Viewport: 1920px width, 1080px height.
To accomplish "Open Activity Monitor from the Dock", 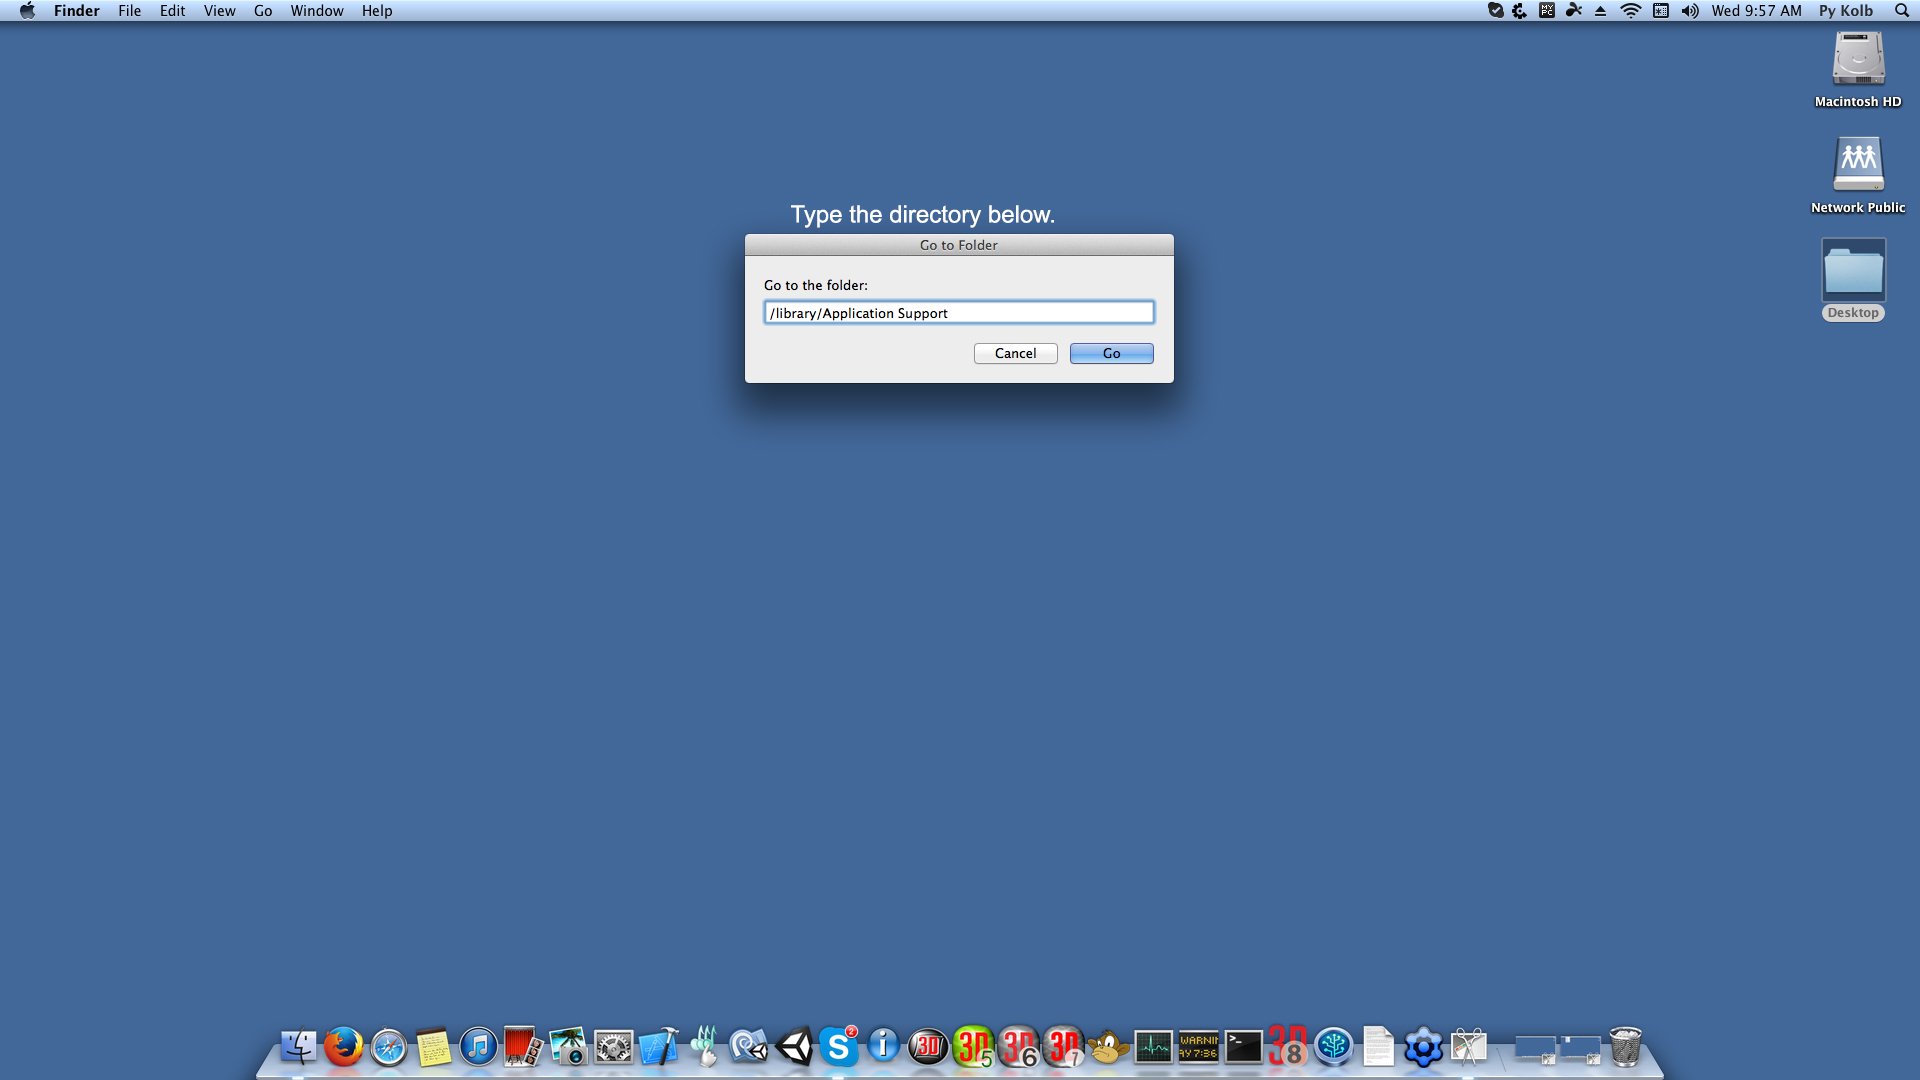I will [1155, 1048].
